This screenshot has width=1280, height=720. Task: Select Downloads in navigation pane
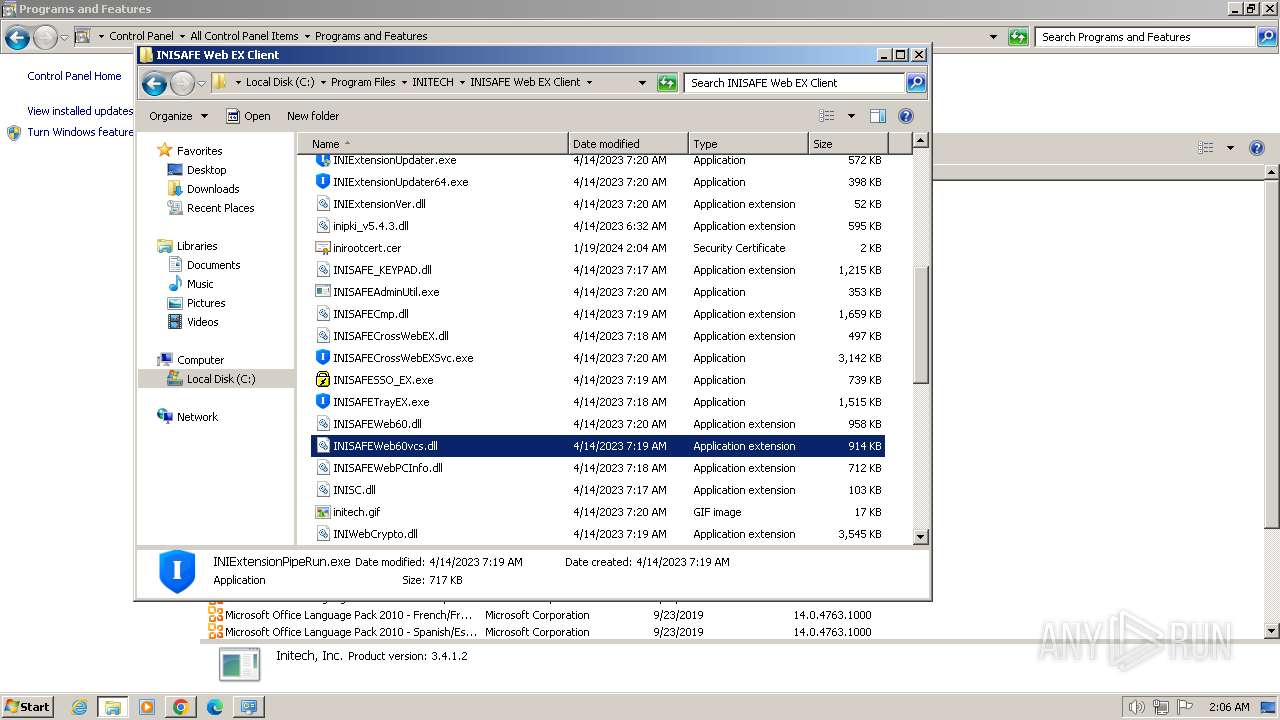(213, 189)
